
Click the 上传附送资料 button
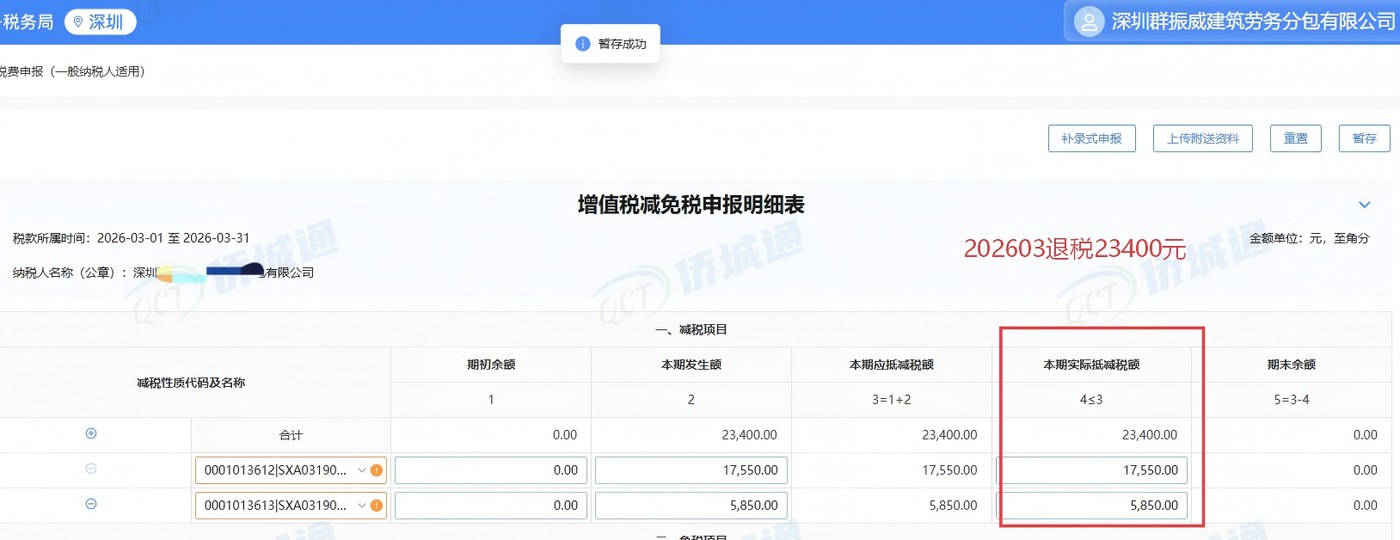tap(1203, 139)
